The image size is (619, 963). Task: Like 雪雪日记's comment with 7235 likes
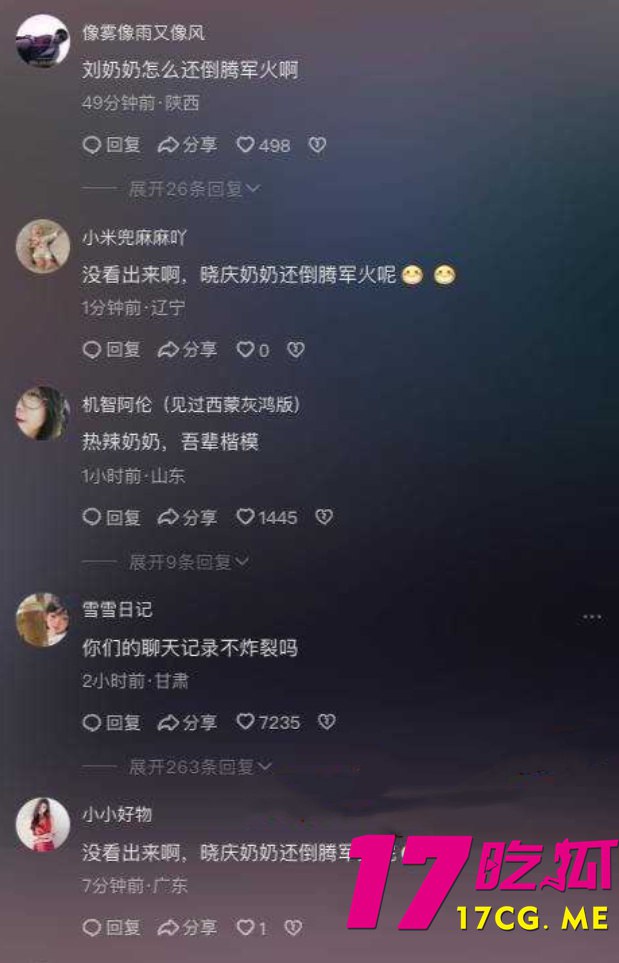[x=268, y=722]
